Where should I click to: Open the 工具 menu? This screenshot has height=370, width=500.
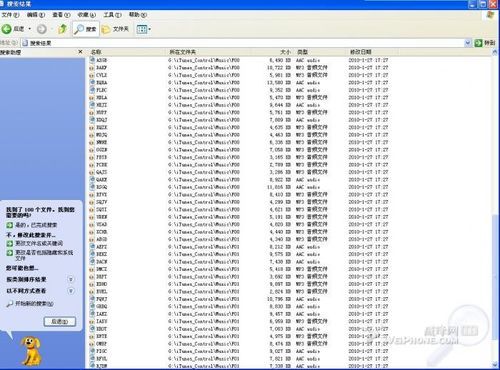pyautogui.click(x=112, y=15)
